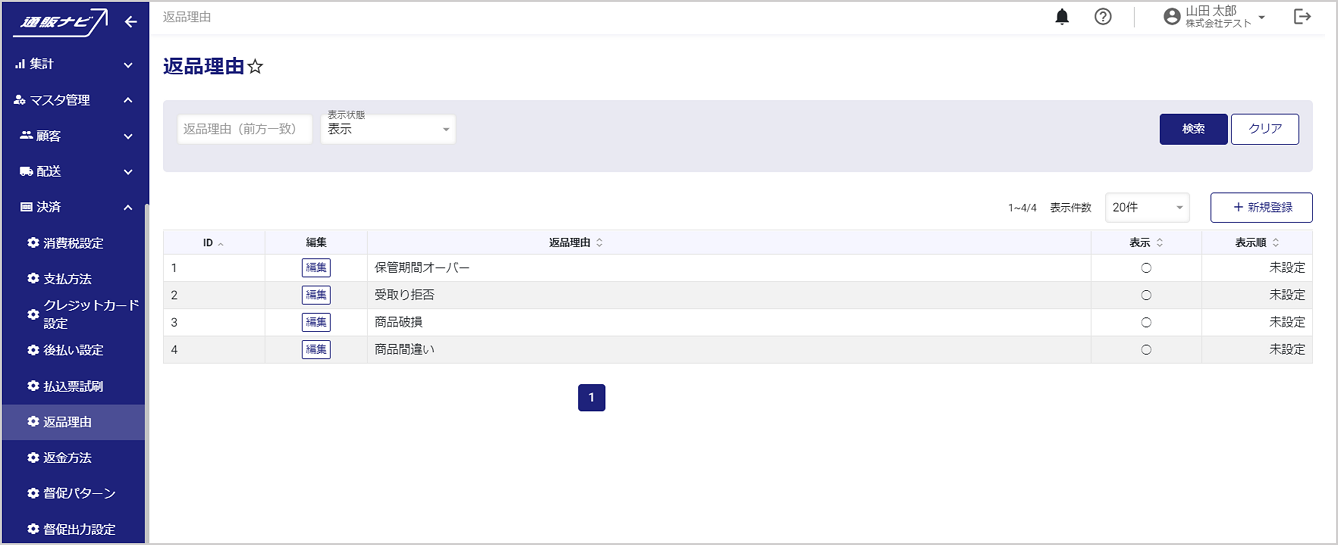Image resolution: width=1338 pixels, height=545 pixels.
Task: Collapse sidebar using the back arrow
Action: [130, 22]
